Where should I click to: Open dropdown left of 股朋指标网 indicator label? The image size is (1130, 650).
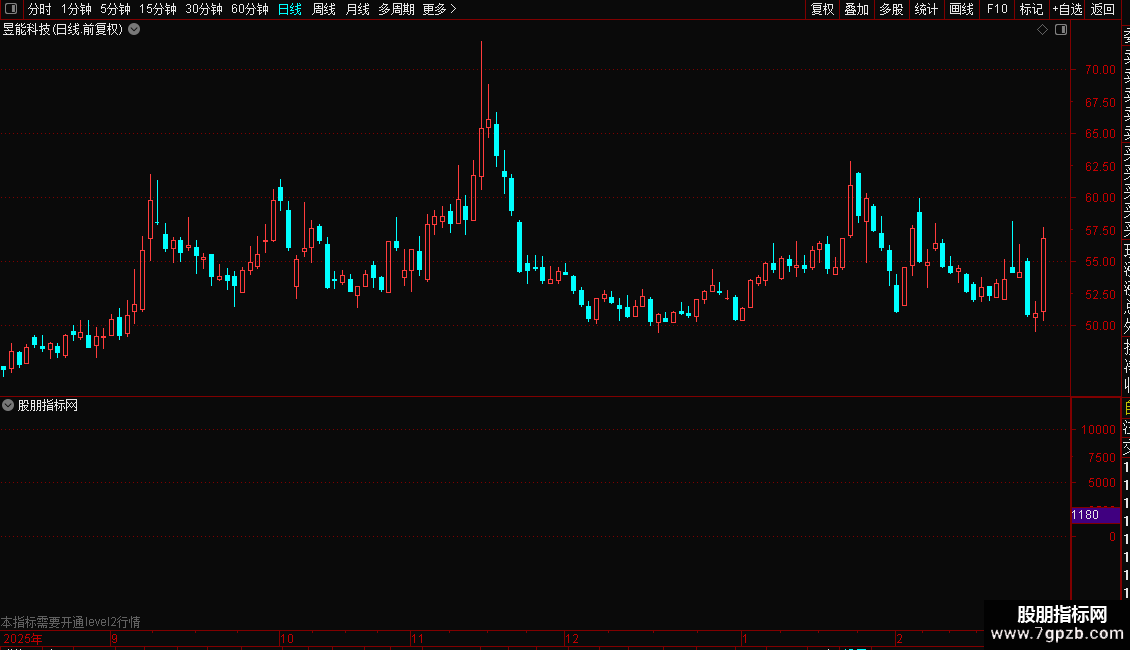pyautogui.click(x=8, y=406)
